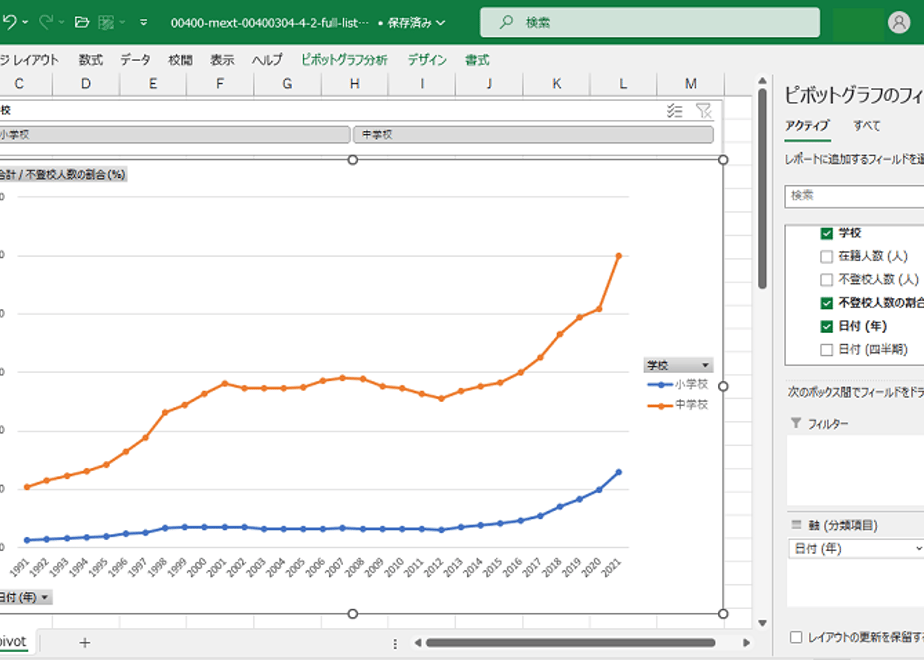Click vertical scrollbar up arrow

762,81
